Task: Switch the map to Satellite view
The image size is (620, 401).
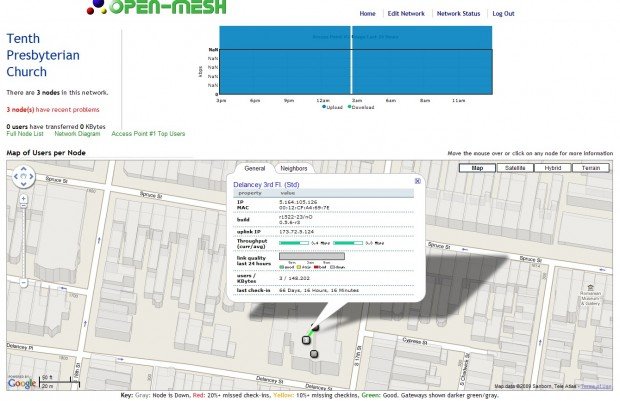Action: pos(515,168)
